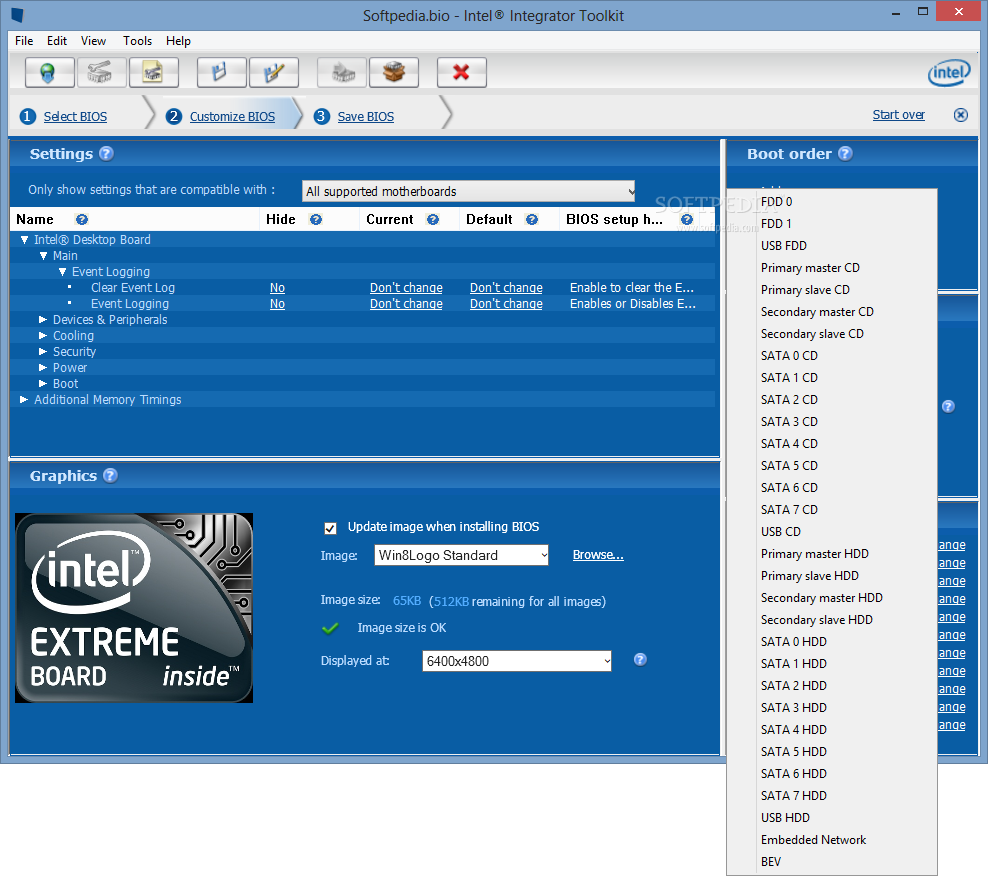Click the blue floppy Save toolbar icon
The width and height of the screenshot is (988, 876).
221,72
